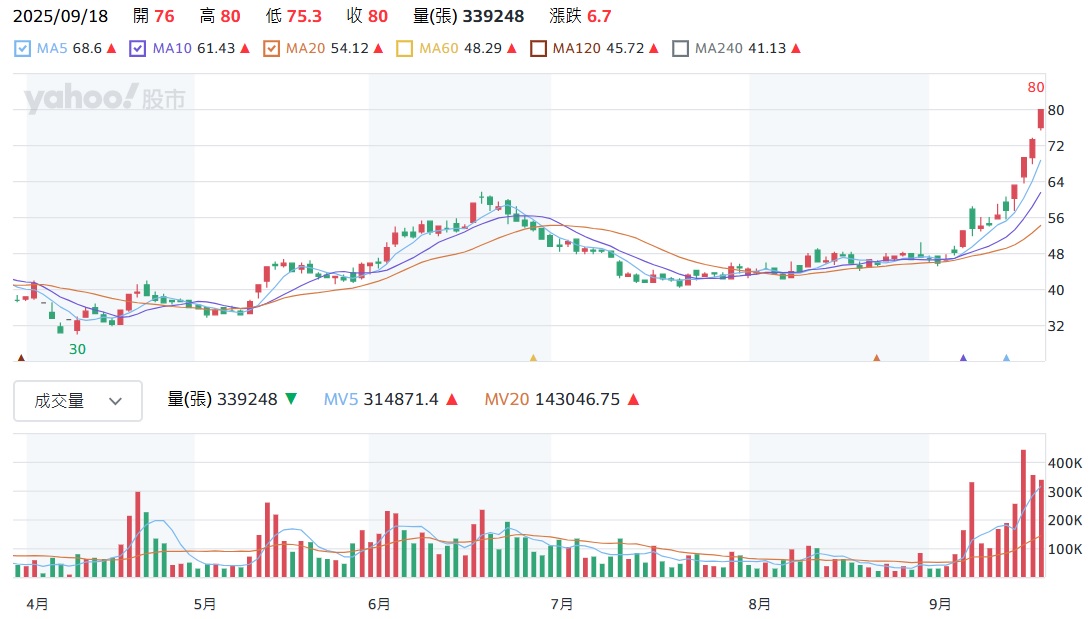This screenshot has width=1091, height=619.
Task: Uncheck the MA5 moving average checkbox
Action: pyautogui.click(x=24, y=48)
